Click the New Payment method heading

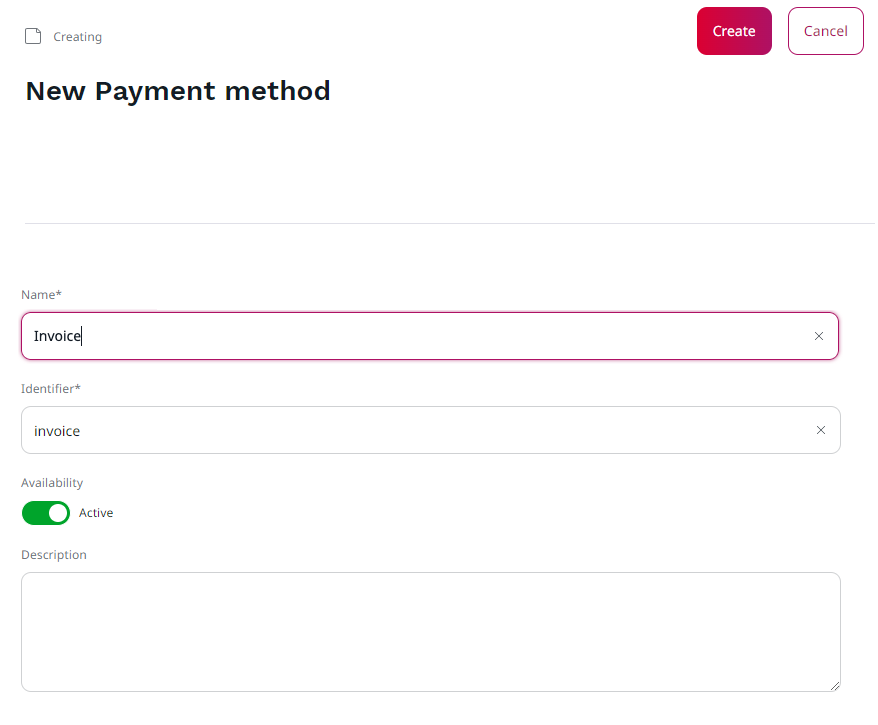pos(177,91)
